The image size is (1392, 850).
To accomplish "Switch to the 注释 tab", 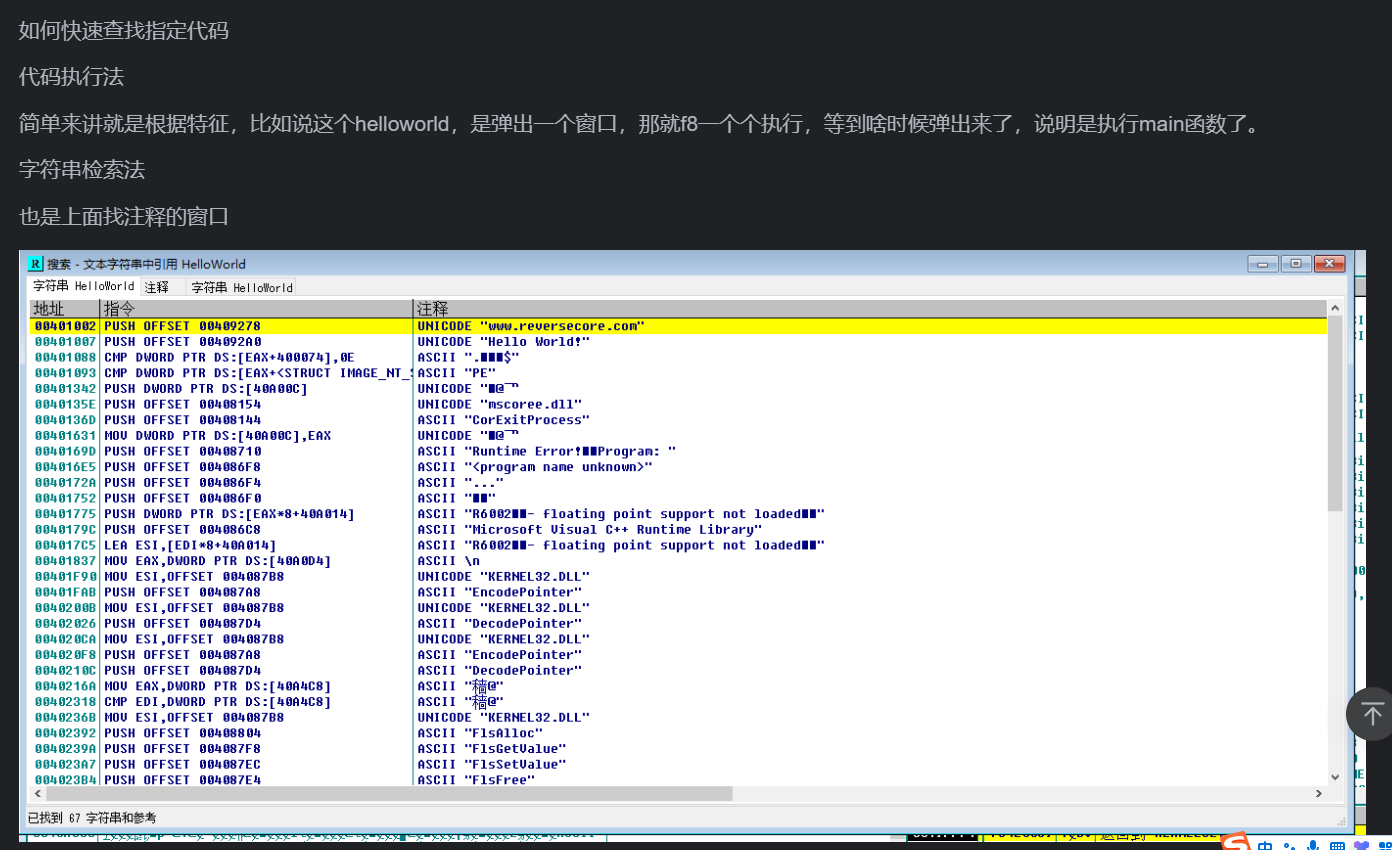I will [157, 287].
